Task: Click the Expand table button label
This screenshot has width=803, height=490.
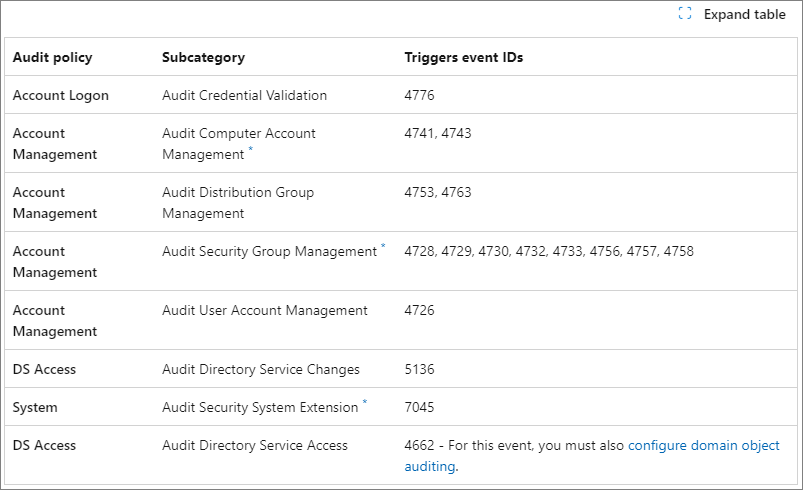Action: pos(745,14)
